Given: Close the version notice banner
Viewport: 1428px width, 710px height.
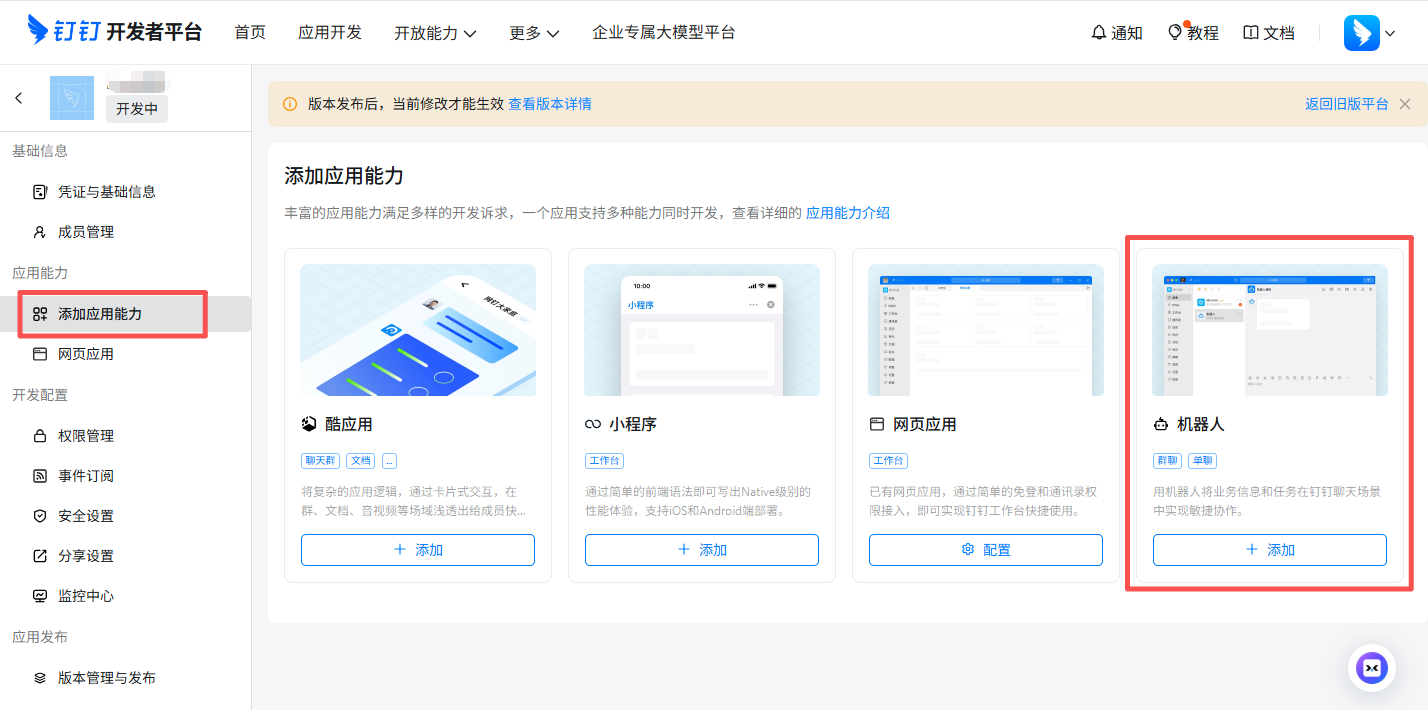Looking at the screenshot, I should [1405, 104].
